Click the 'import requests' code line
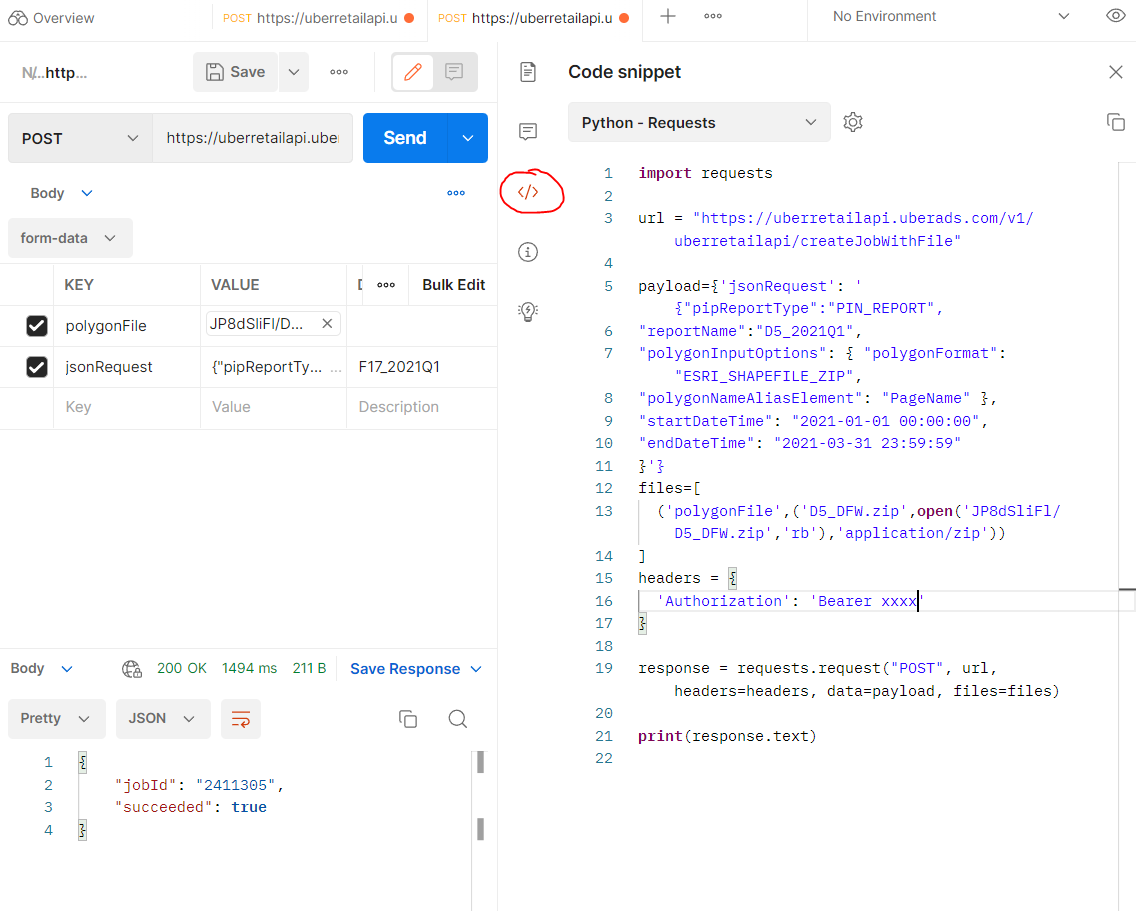This screenshot has height=911, width=1136. tap(705, 173)
